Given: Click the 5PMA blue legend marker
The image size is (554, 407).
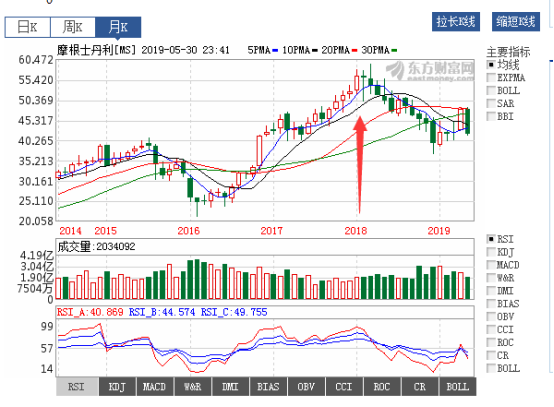Looking at the screenshot, I should tap(276, 51).
